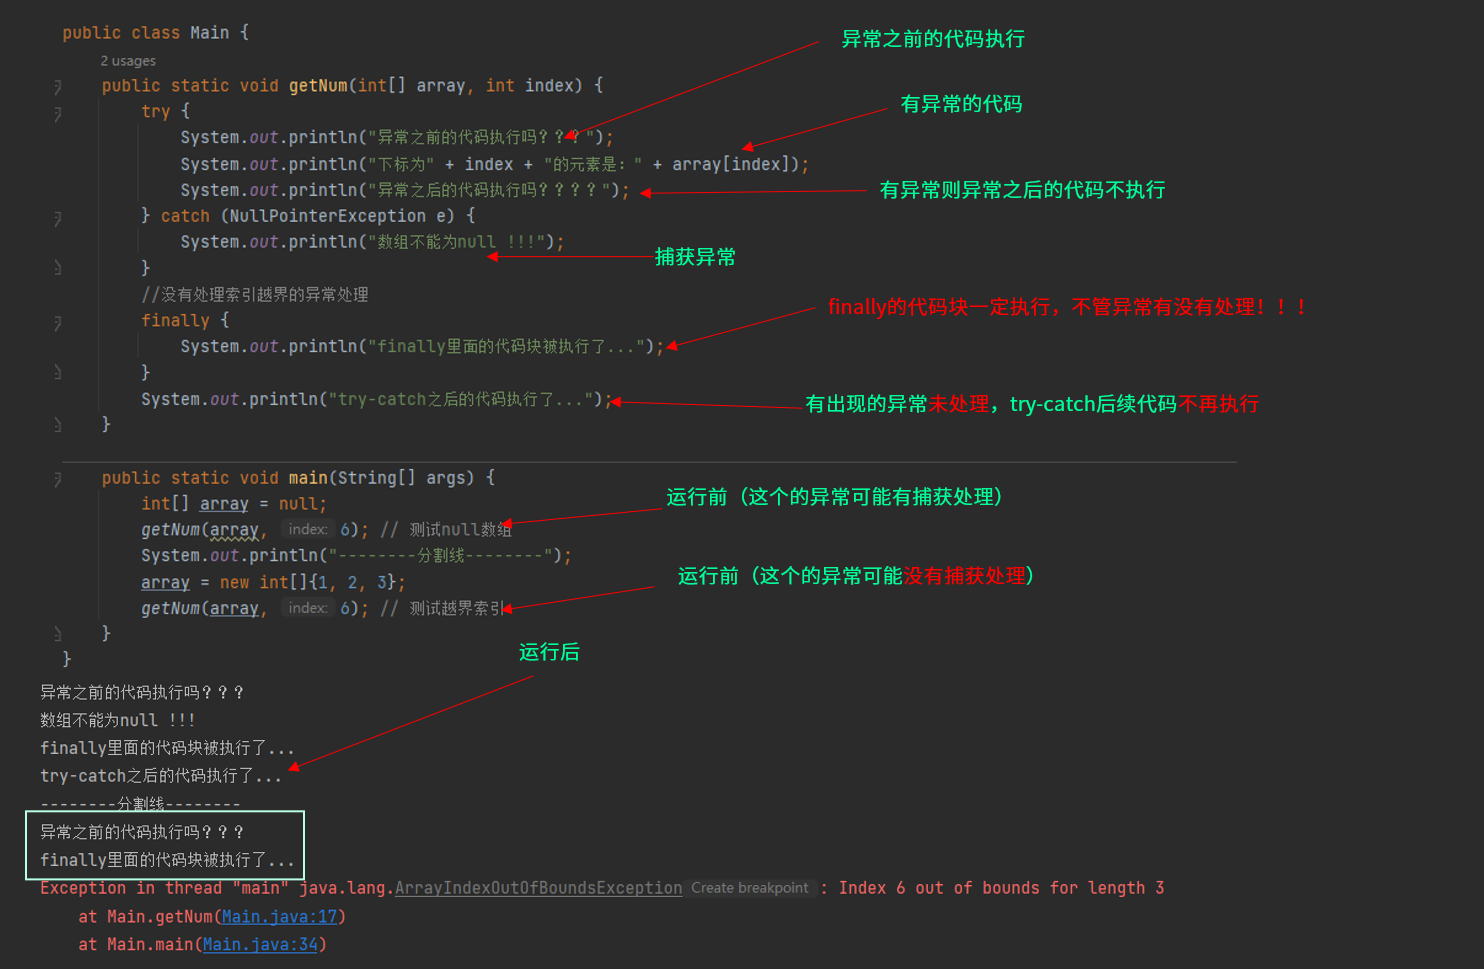Click the println statement printing '数组不能为null !!!'
The image size is (1484, 969).
[373, 242]
